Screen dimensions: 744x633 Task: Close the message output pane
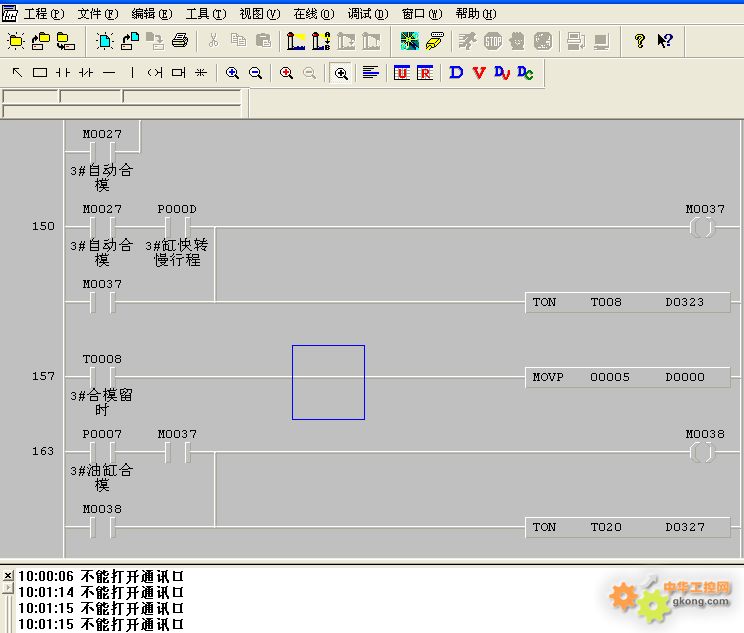pos(8,576)
